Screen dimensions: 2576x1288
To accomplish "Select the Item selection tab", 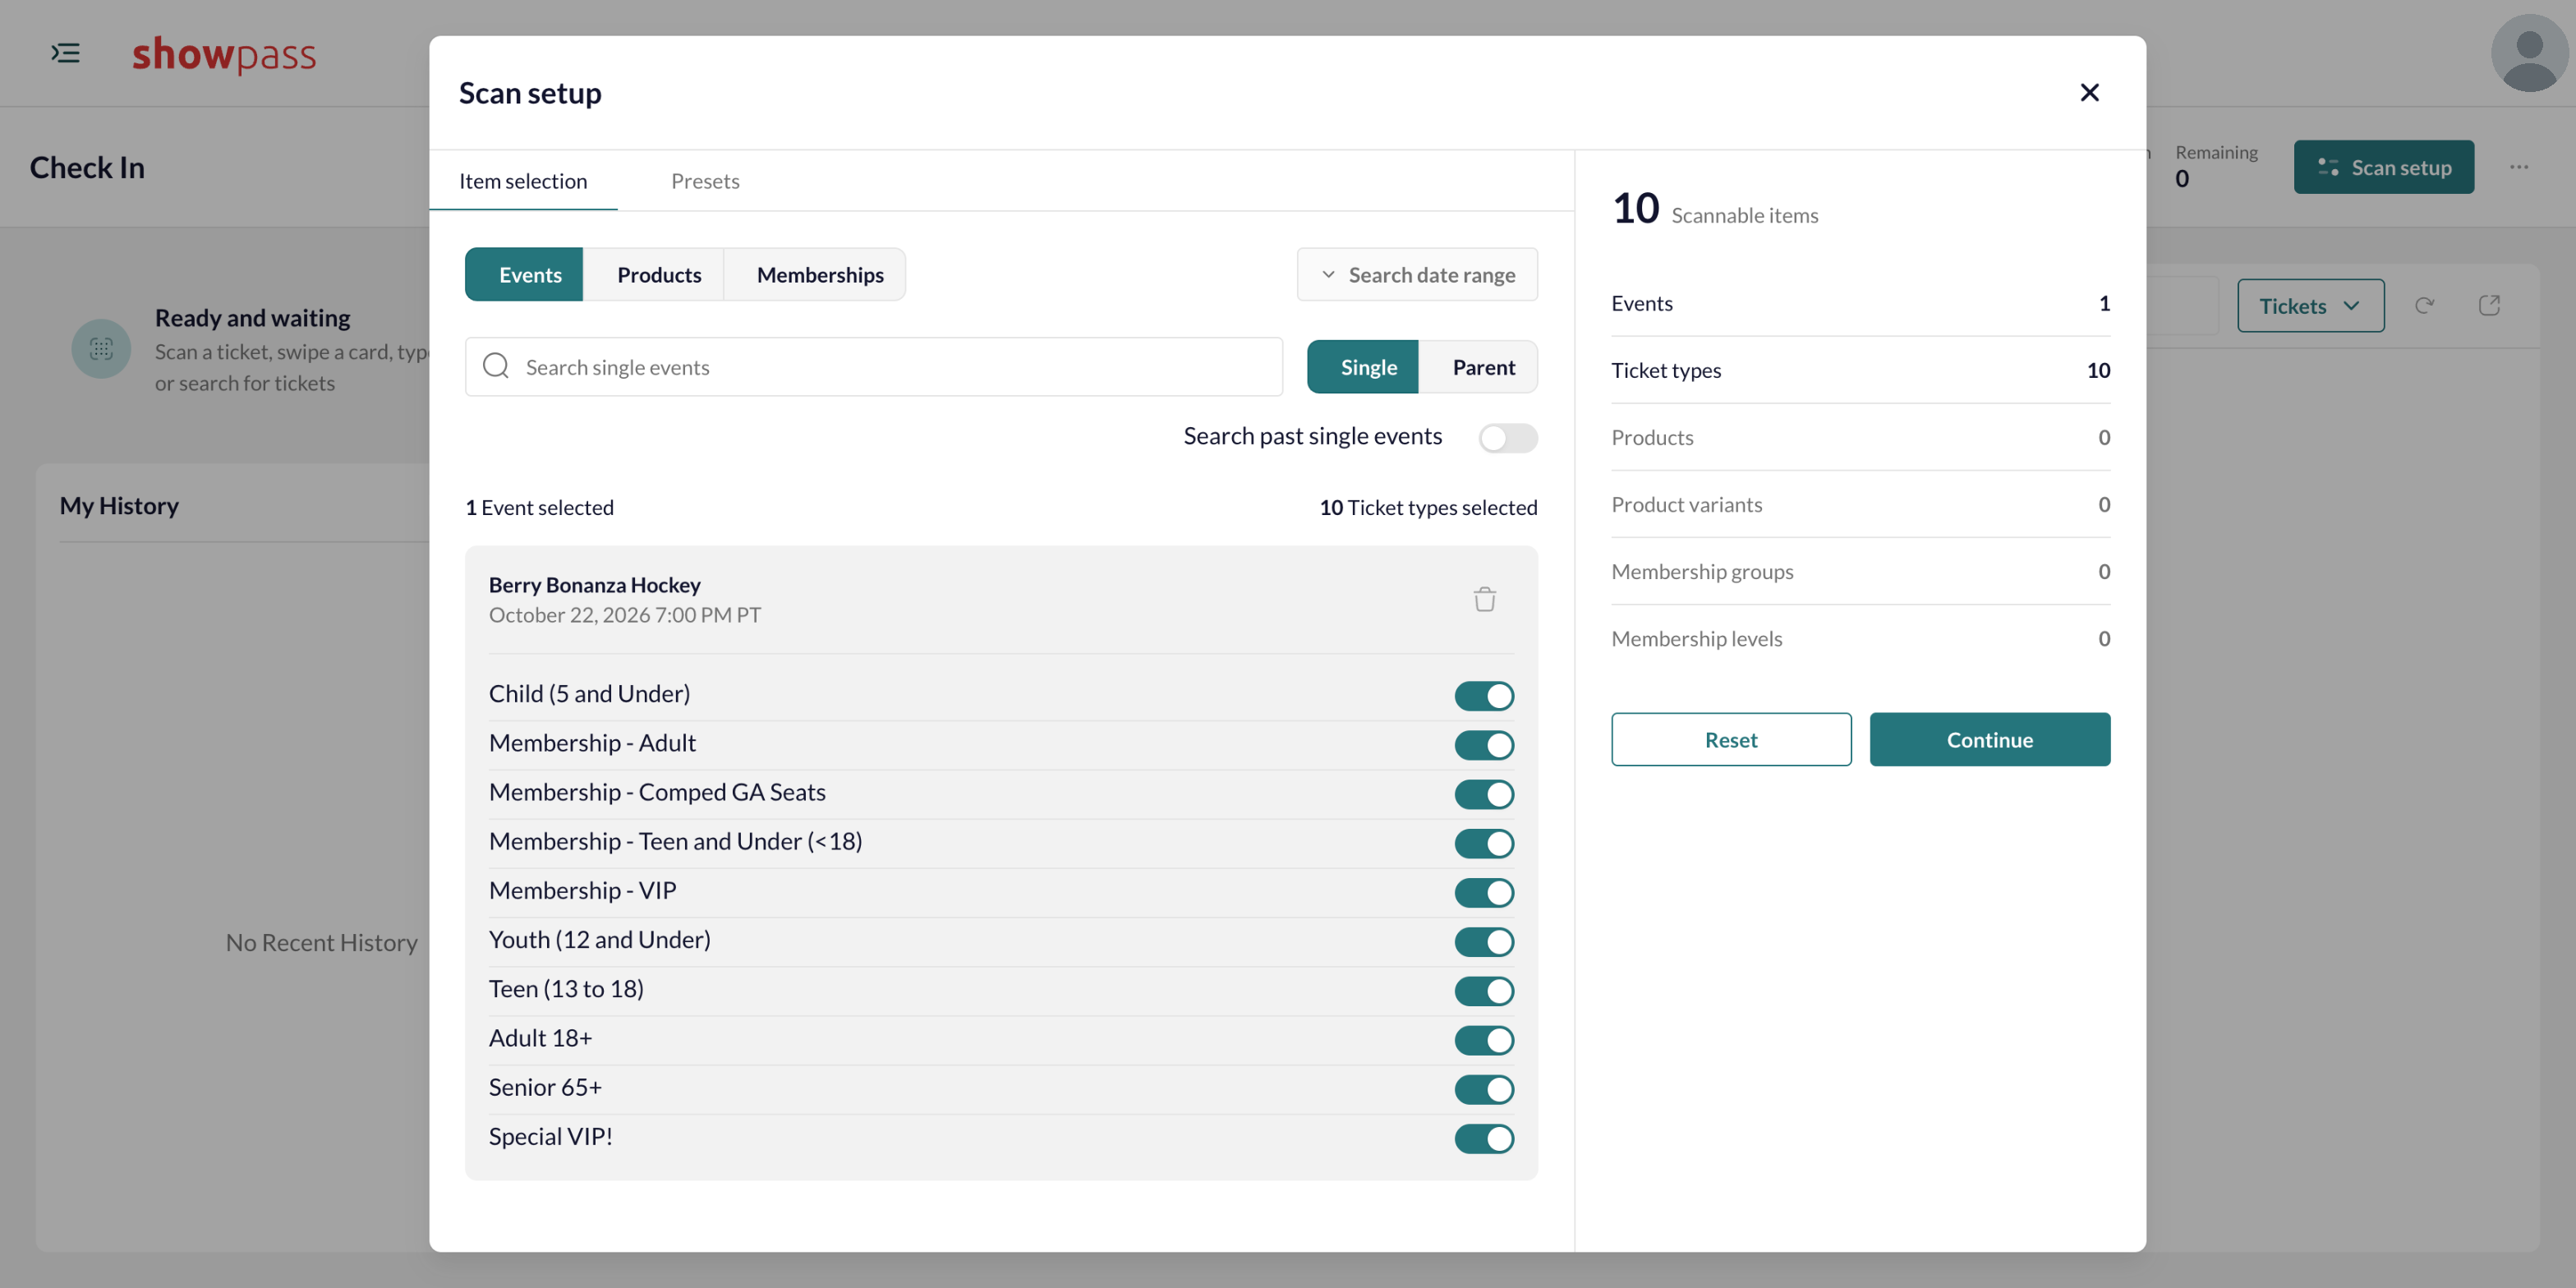I will click(523, 181).
